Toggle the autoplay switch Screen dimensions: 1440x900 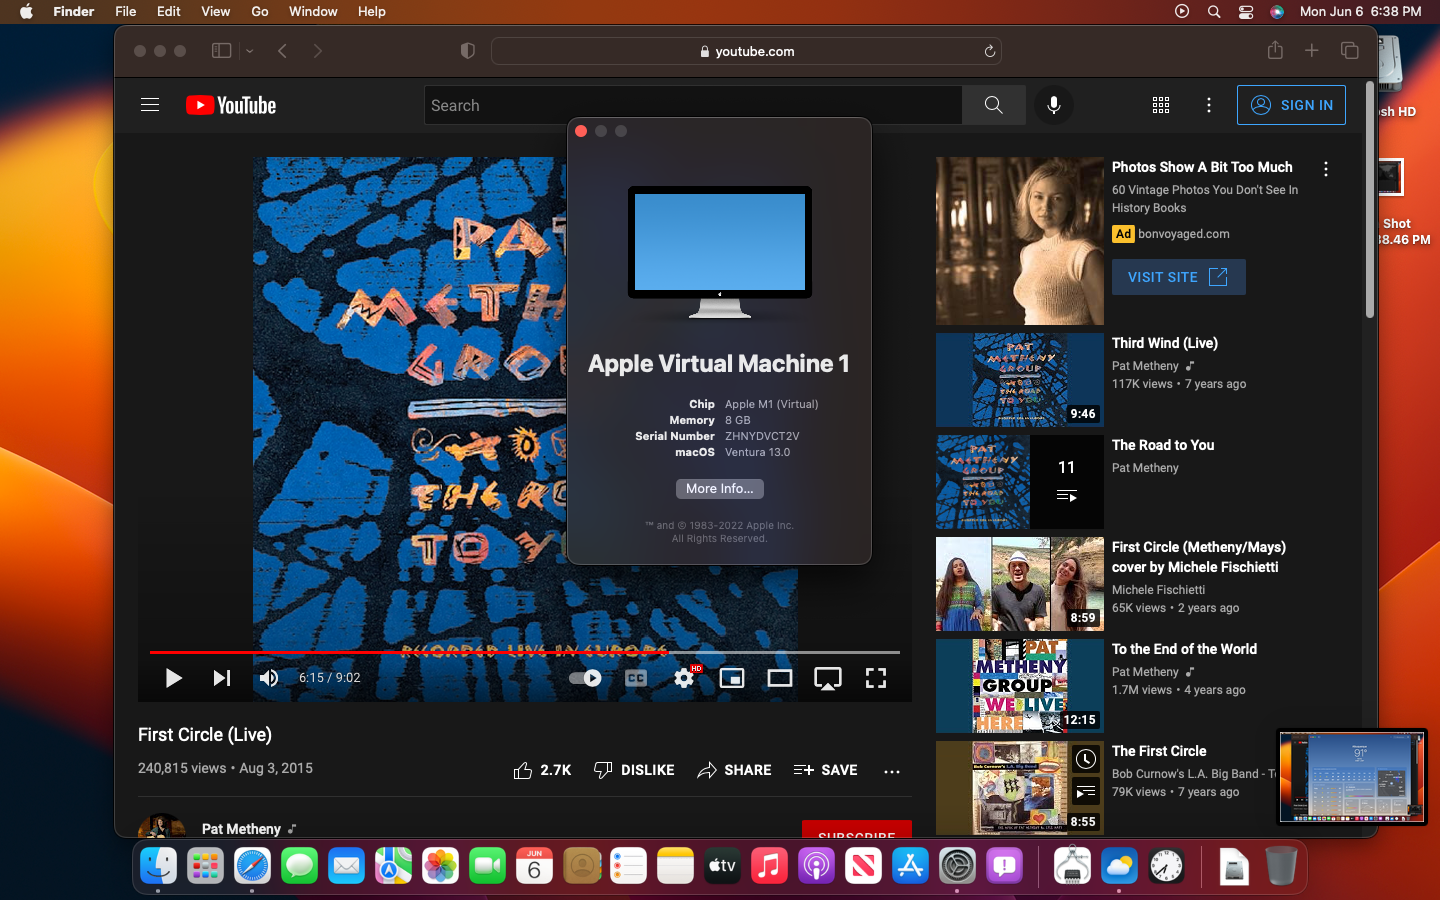(585, 678)
